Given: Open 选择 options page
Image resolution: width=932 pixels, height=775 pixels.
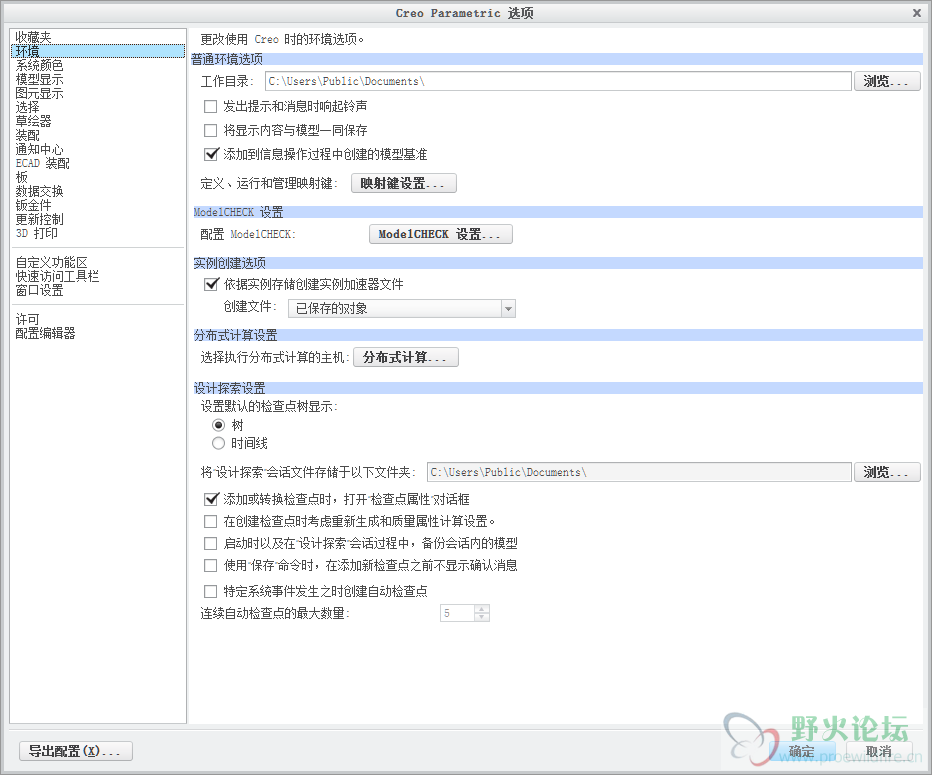Looking at the screenshot, I should coord(27,107).
